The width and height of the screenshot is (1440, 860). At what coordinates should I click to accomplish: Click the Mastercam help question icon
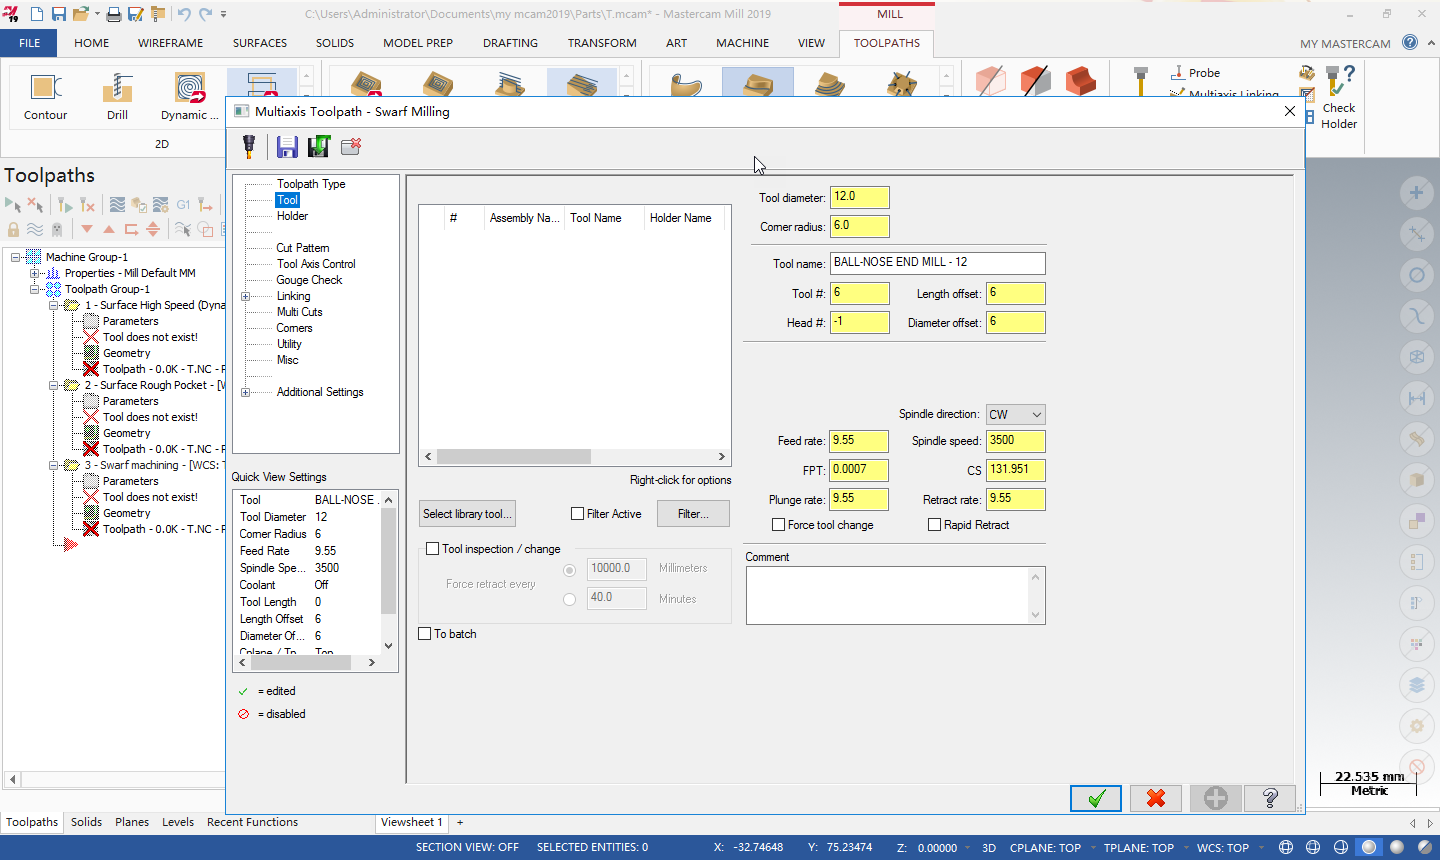[x=1410, y=42]
